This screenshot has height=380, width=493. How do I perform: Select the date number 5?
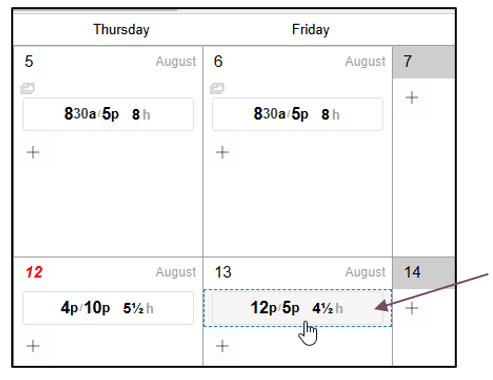(29, 61)
